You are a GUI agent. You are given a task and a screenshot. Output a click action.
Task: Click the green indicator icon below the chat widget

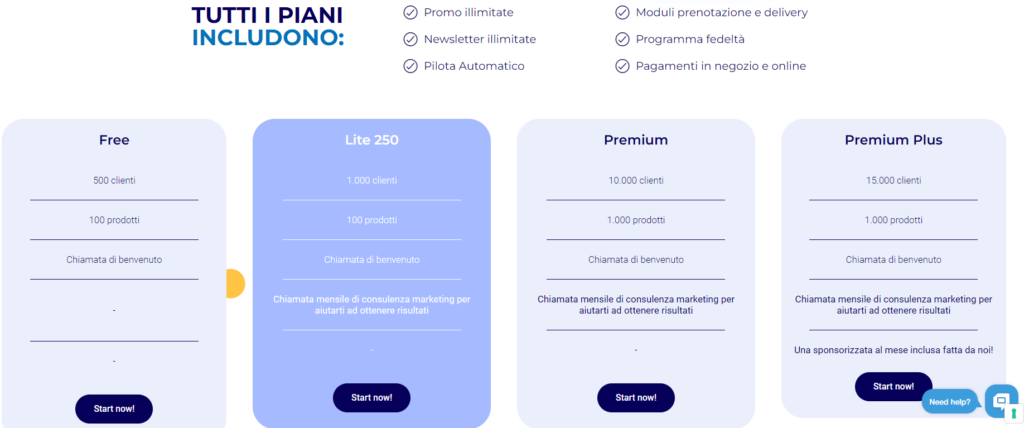tap(1014, 414)
